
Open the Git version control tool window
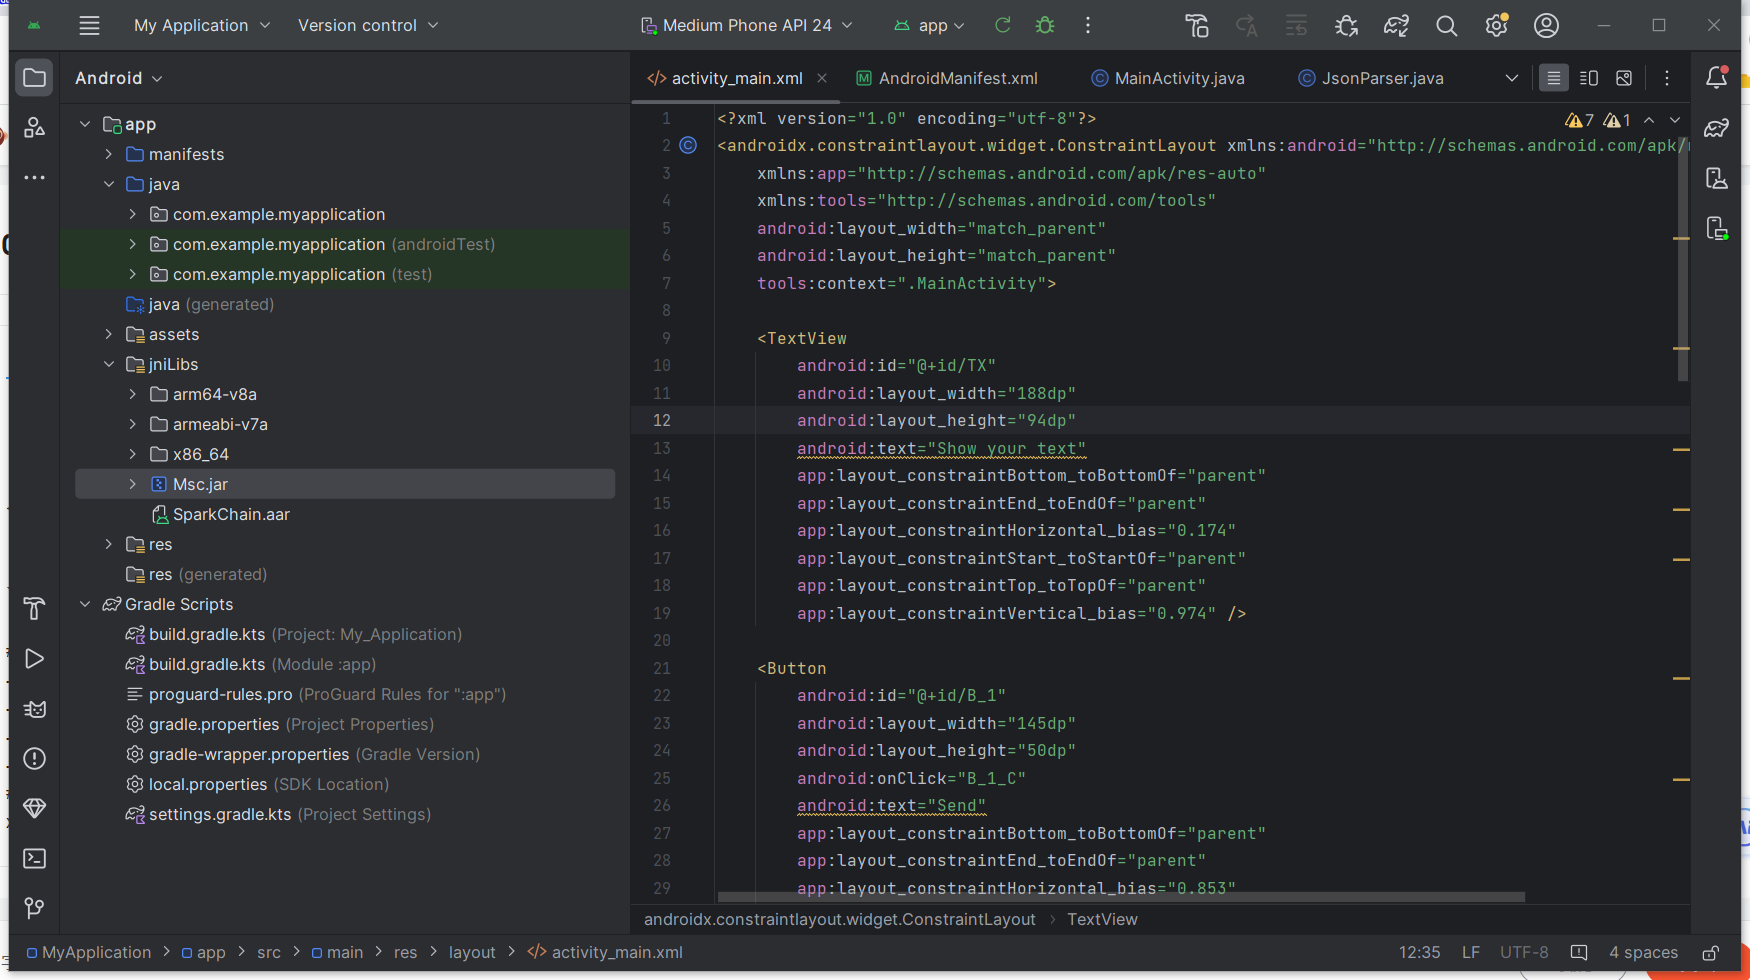34,908
